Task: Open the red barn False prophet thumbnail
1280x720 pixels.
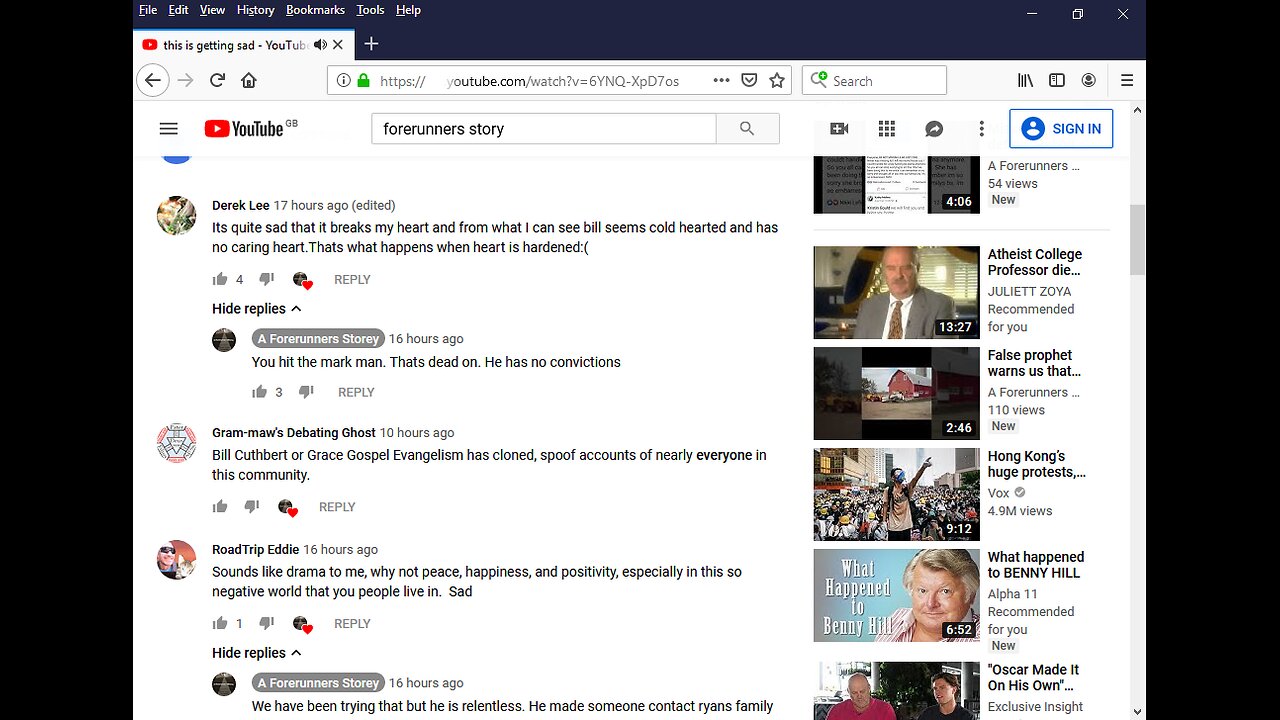Action: [x=897, y=394]
